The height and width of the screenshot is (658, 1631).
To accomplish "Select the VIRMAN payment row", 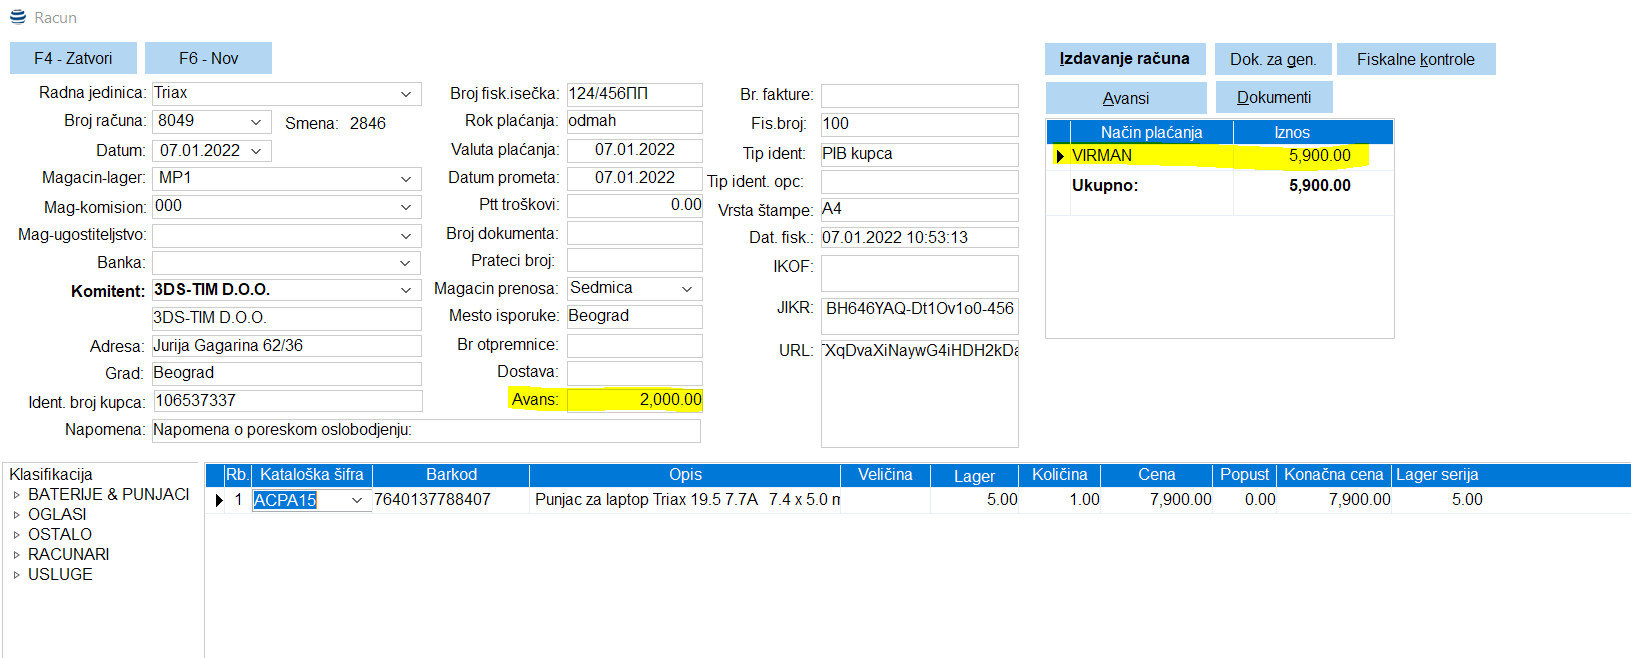I will tap(1150, 156).
